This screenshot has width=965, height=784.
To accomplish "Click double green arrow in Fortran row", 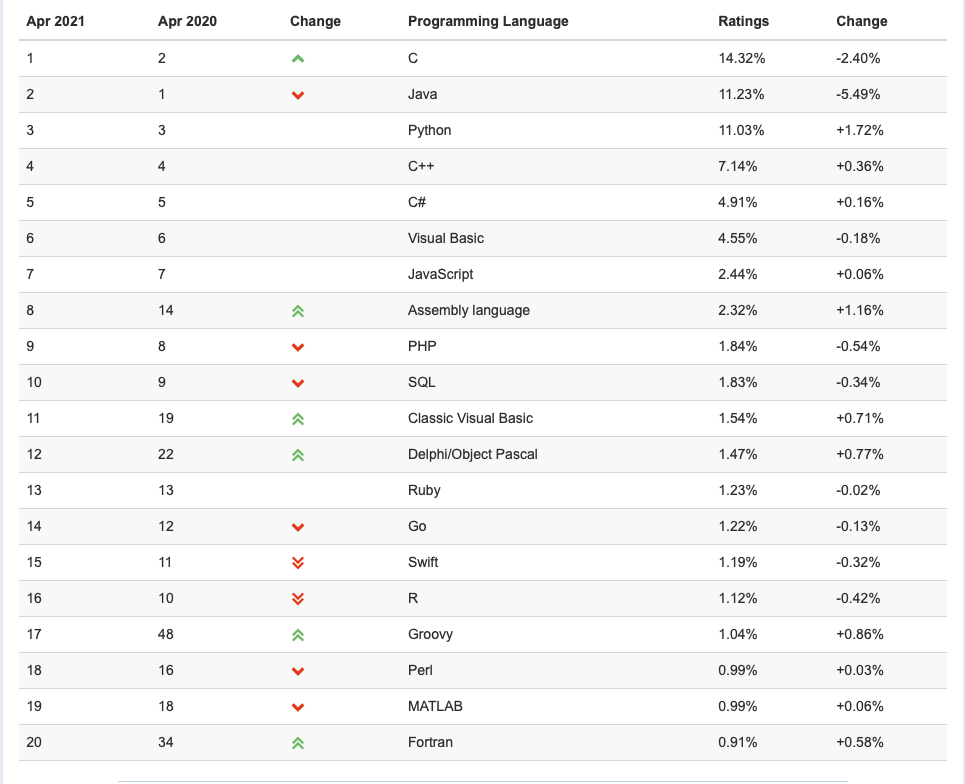I will coord(298,743).
